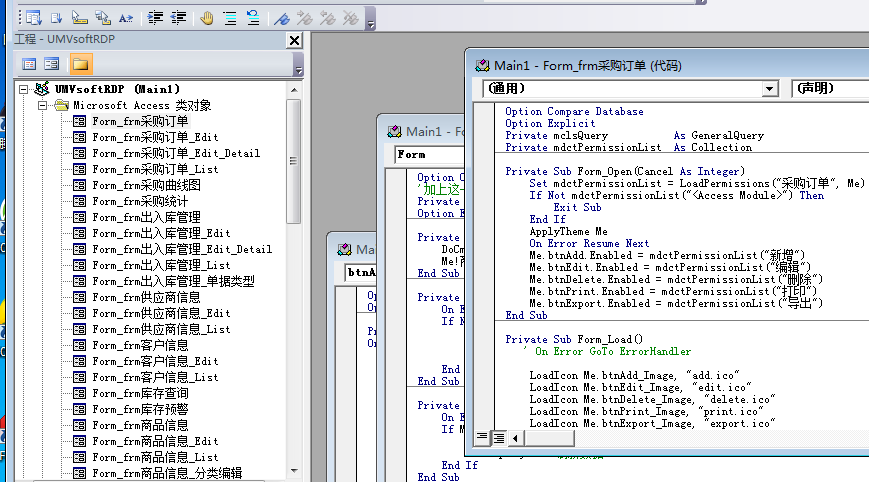Image resolution: width=869 pixels, height=482 pixels.
Task: Select Form_frm库存预警 tree item
Action: tap(140, 410)
